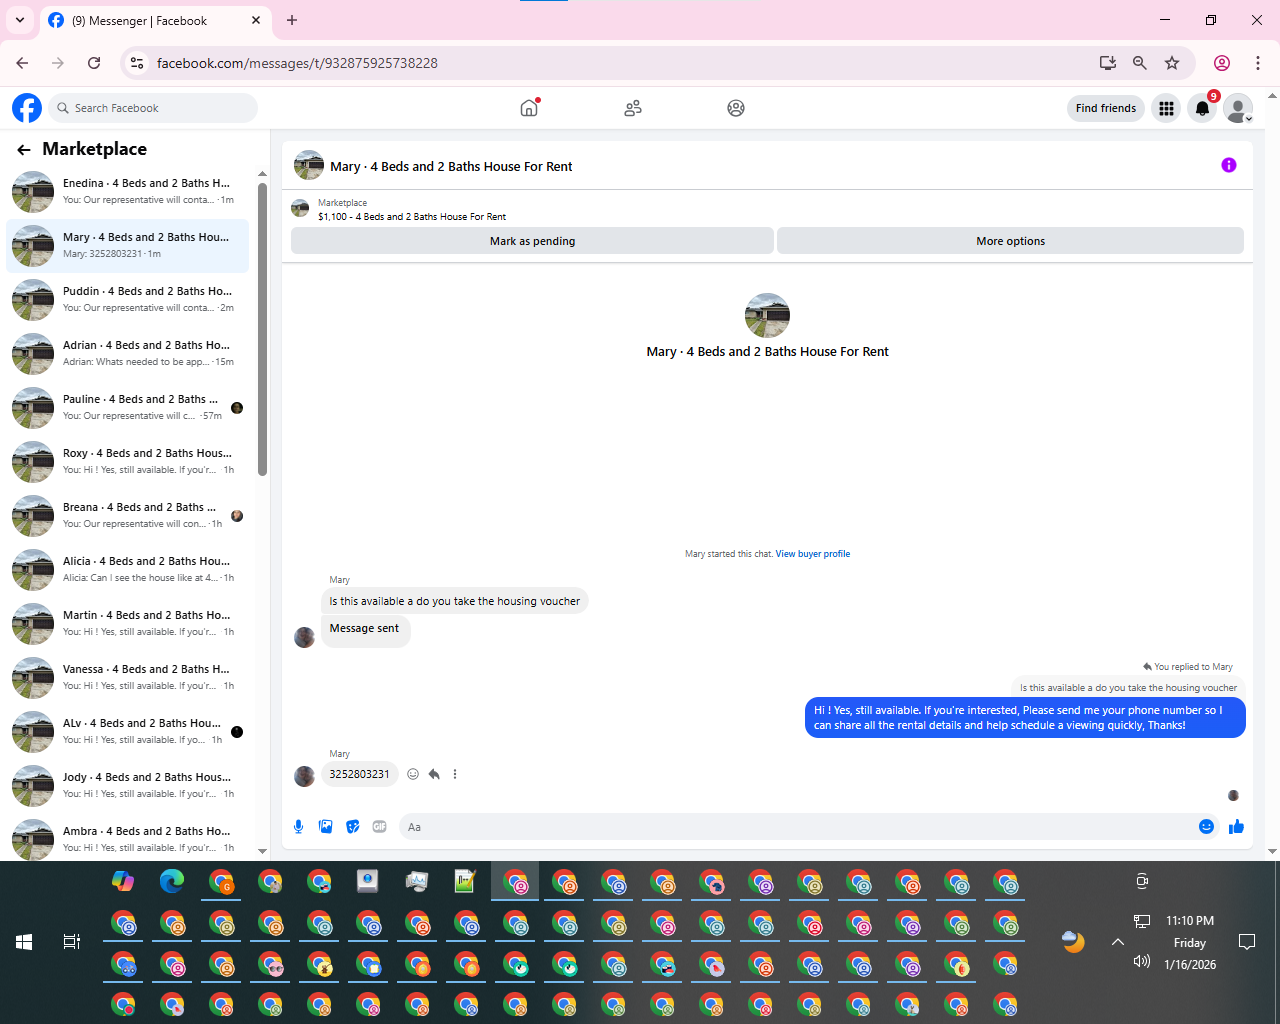Click Mary's message 'Message sent'
1280x1024 pixels.
click(x=364, y=629)
